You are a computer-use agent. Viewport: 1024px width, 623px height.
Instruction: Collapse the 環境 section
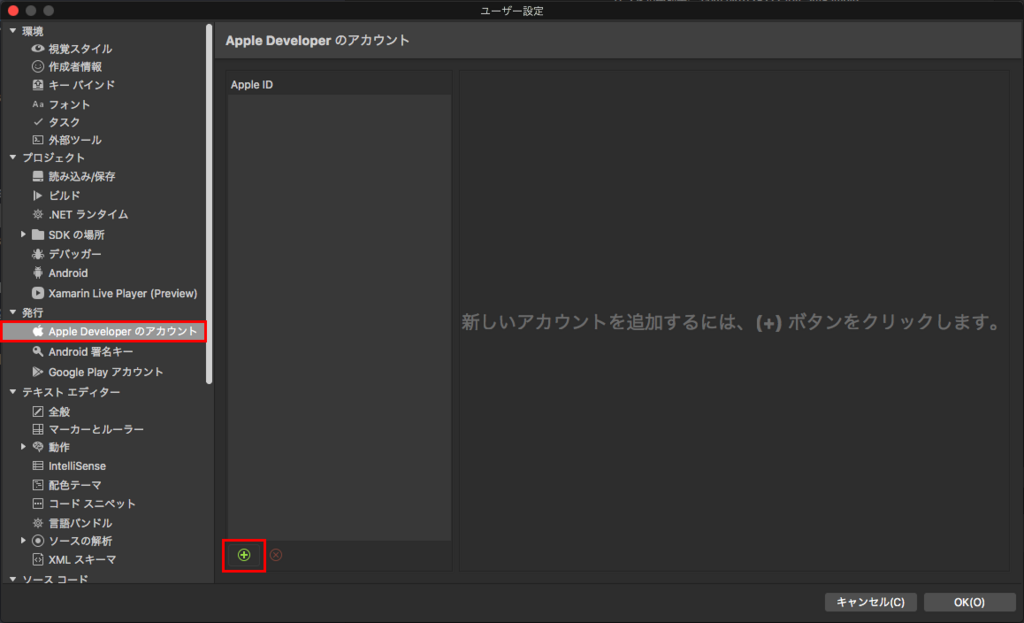[x=13, y=31]
